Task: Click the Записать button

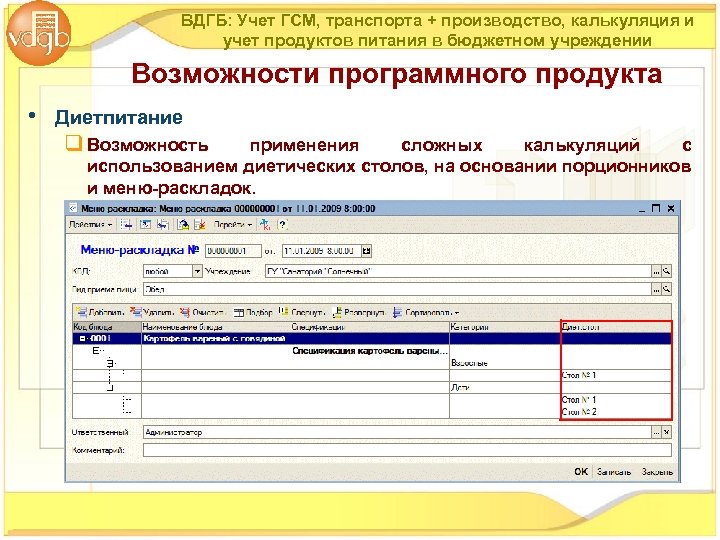Action: pos(614,472)
